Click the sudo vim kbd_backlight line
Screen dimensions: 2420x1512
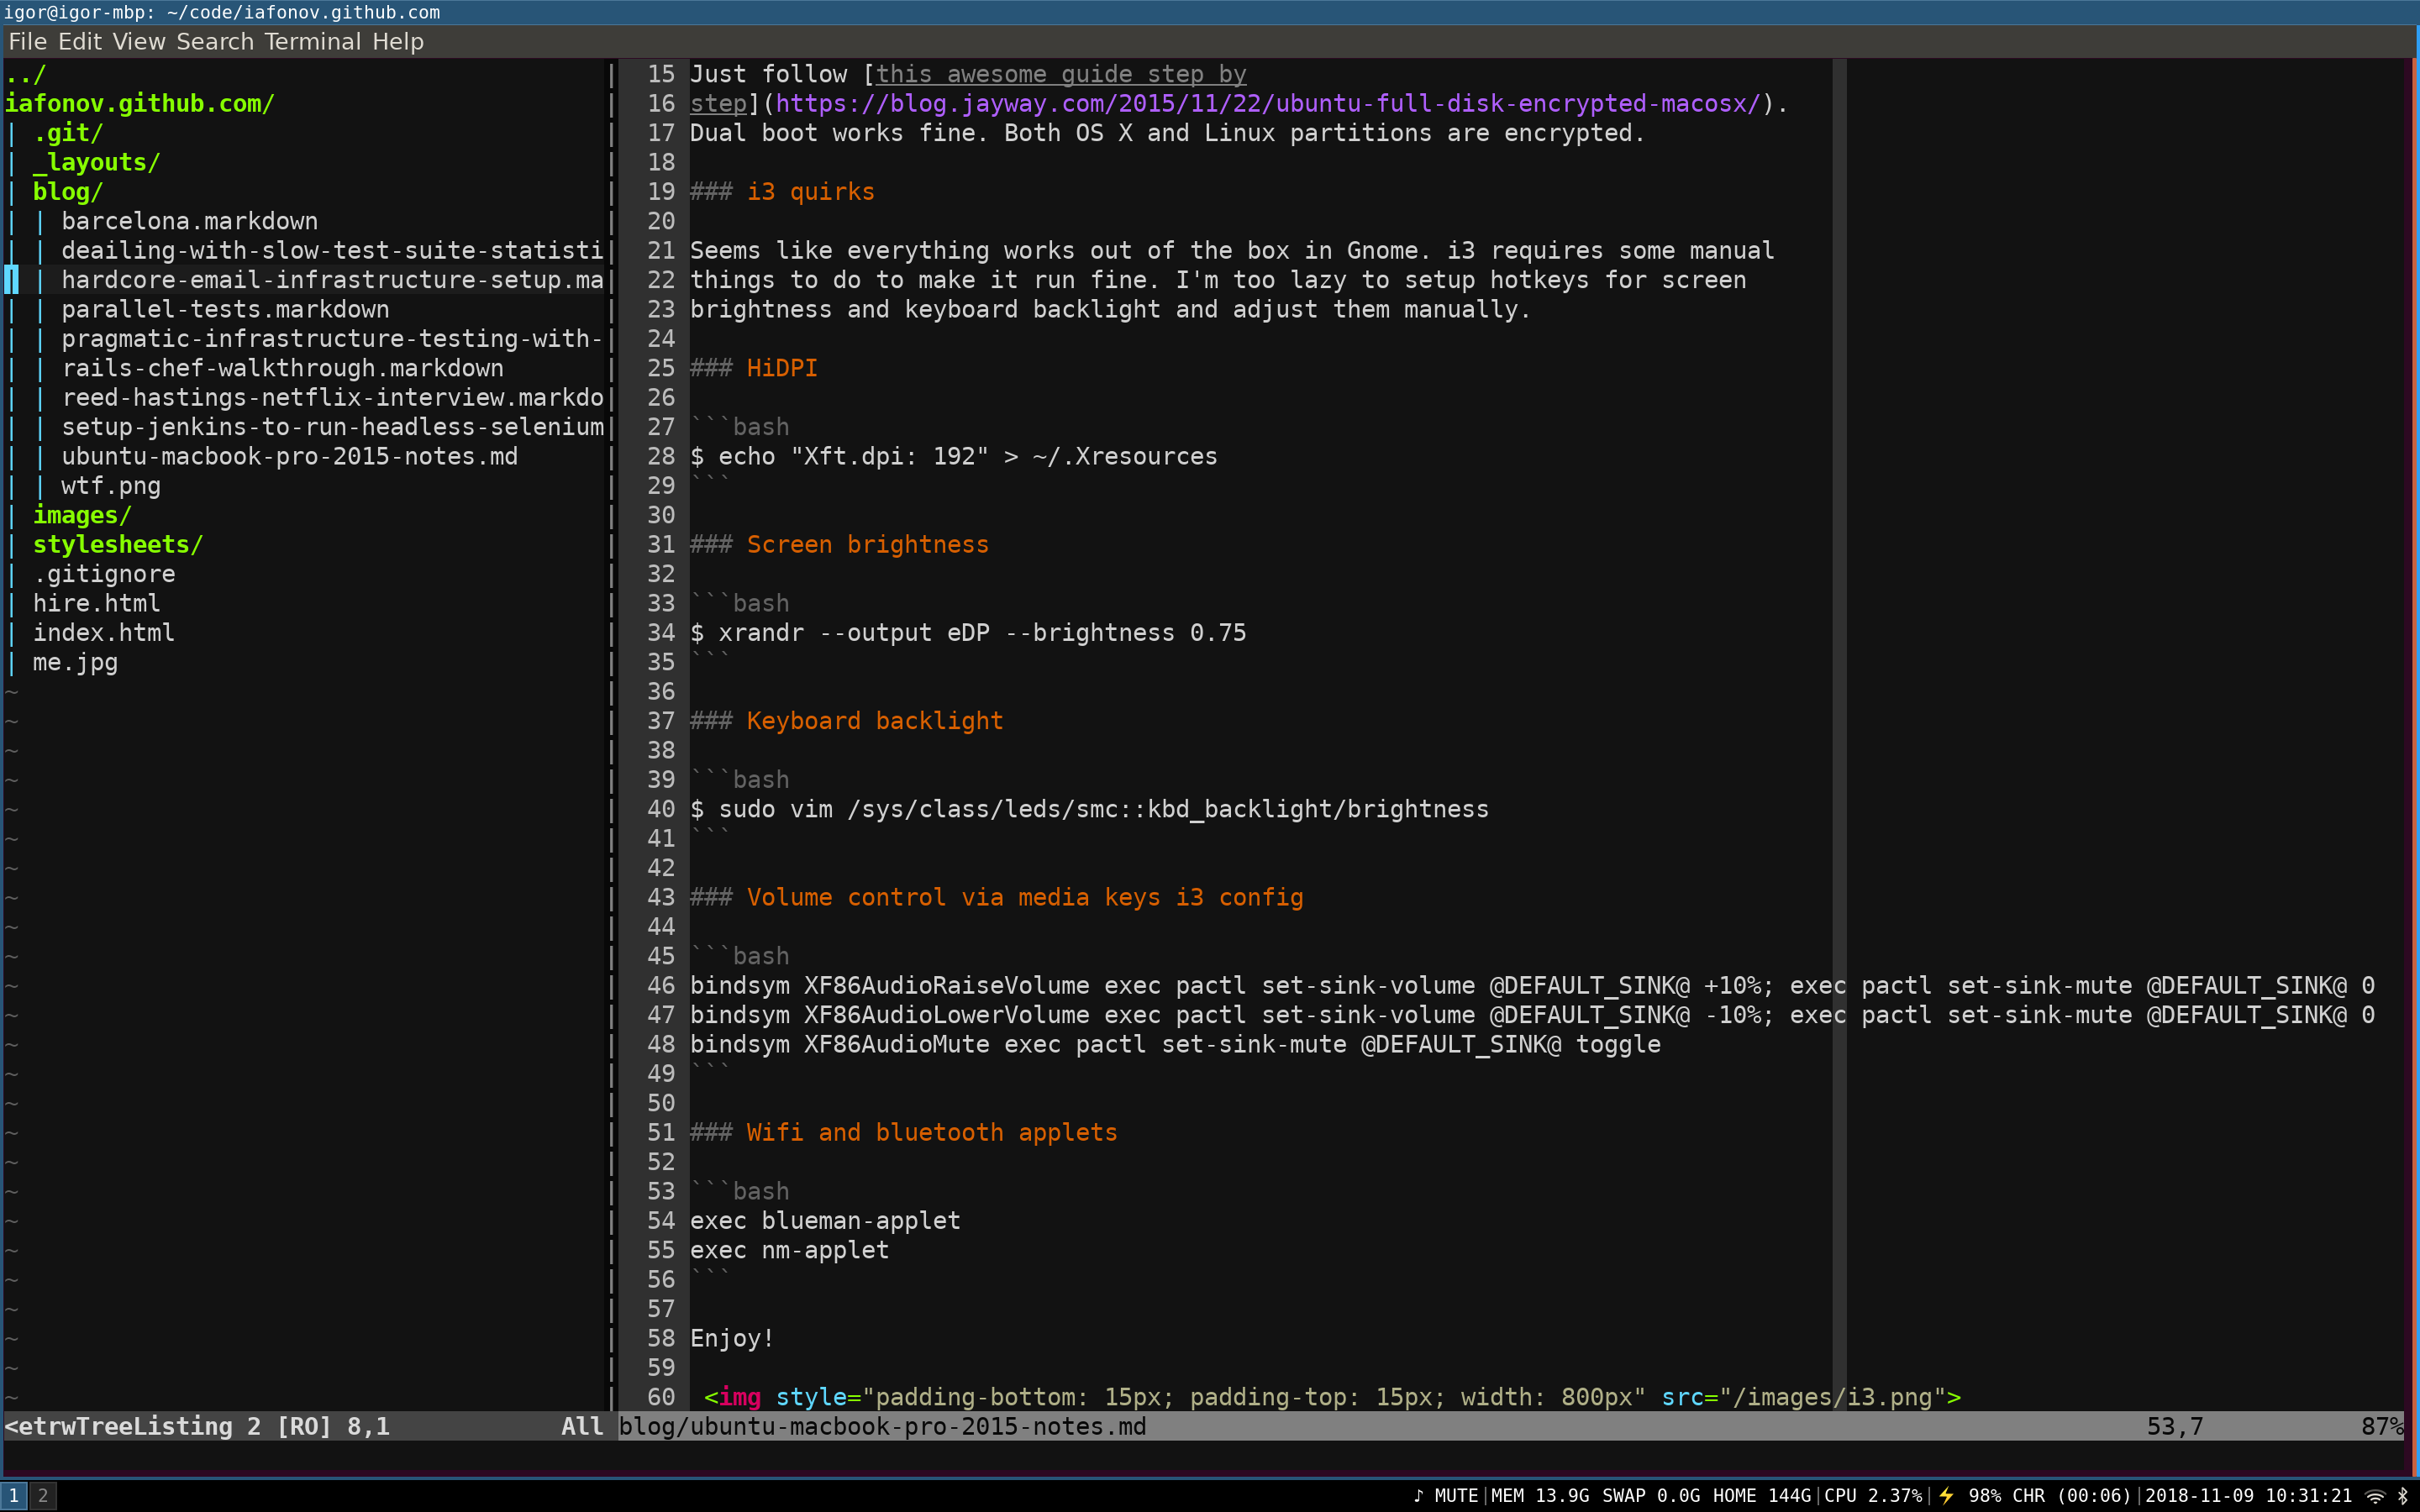tap(1089, 810)
